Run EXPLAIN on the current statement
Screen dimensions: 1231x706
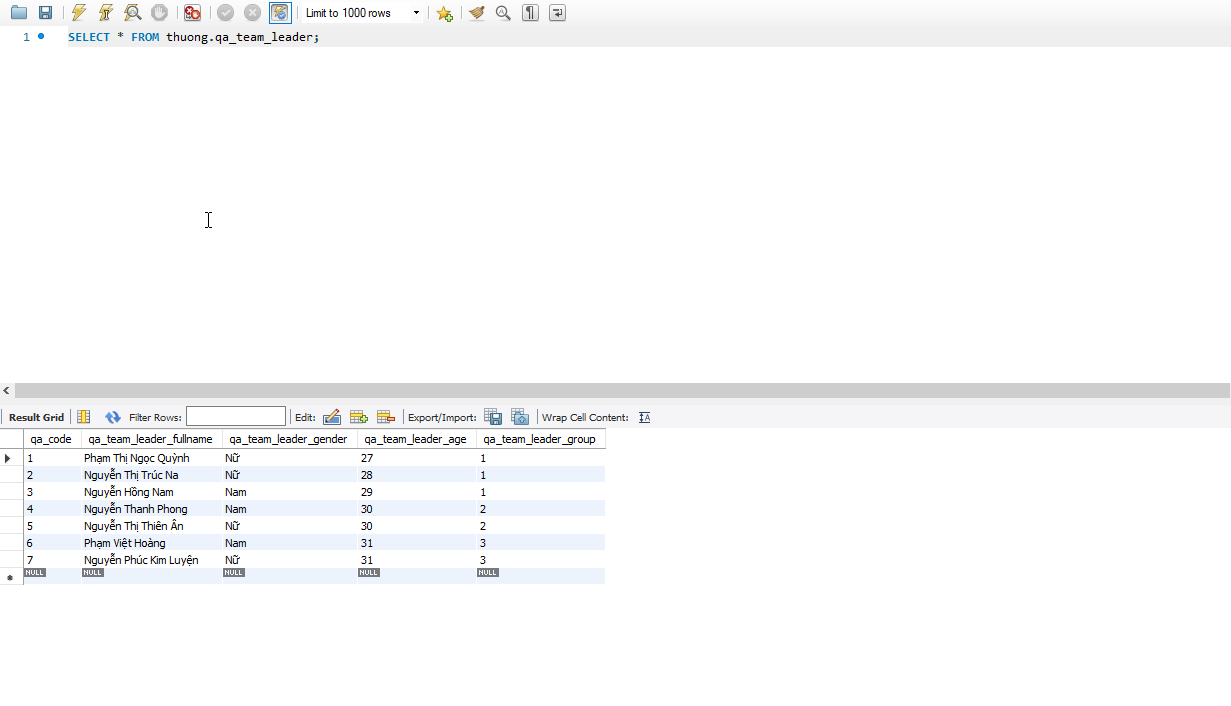click(132, 13)
